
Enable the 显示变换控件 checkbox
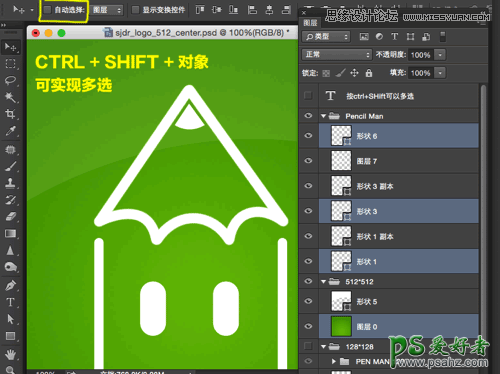pos(135,10)
